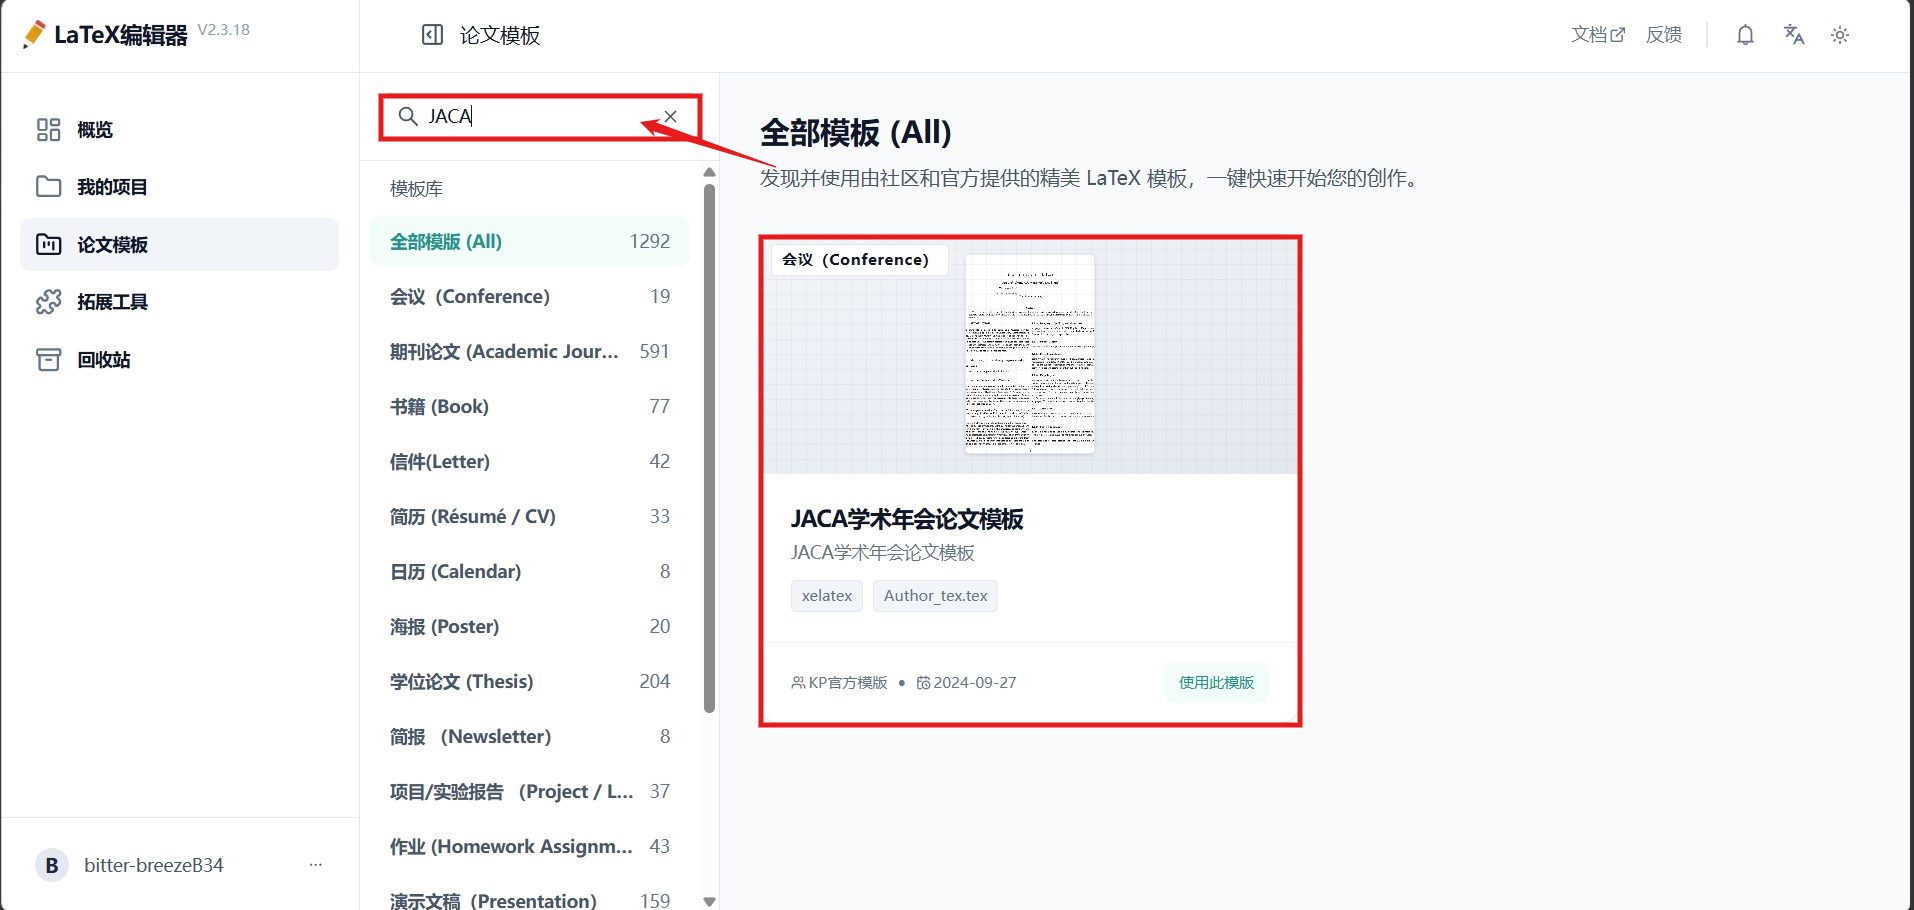The height and width of the screenshot is (910, 1914).
Task: Toggle light/dark theme sun icon
Action: coord(1840,35)
